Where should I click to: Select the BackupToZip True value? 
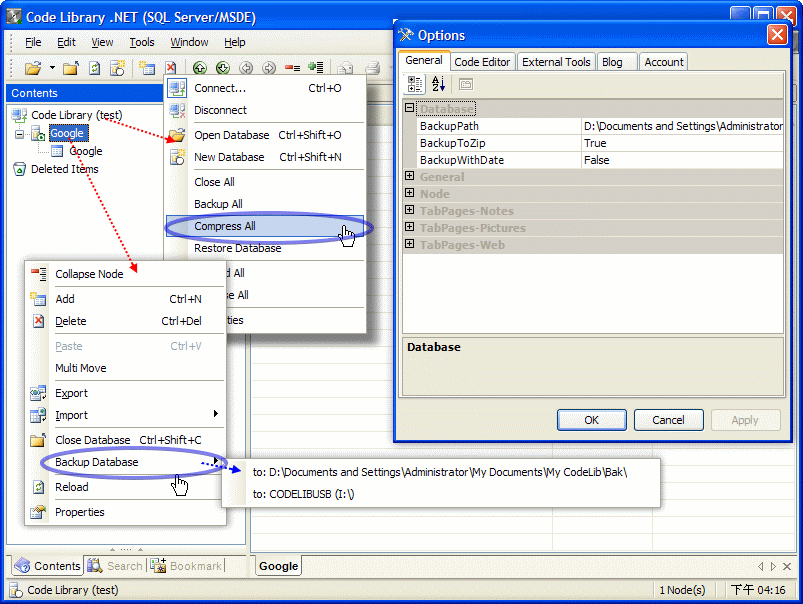coord(682,143)
